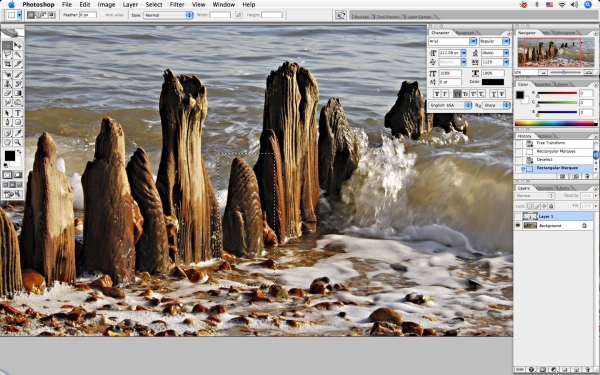The image size is (600, 375).
Task: Click the Character text color swatch
Action: point(493,82)
